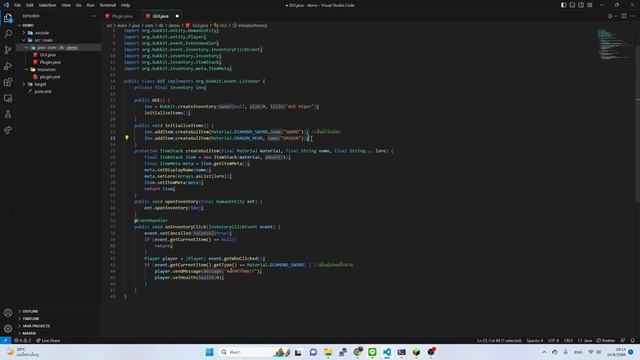Show errors and warnings problems count
The image size is (640, 360).
(x=22, y=340)
